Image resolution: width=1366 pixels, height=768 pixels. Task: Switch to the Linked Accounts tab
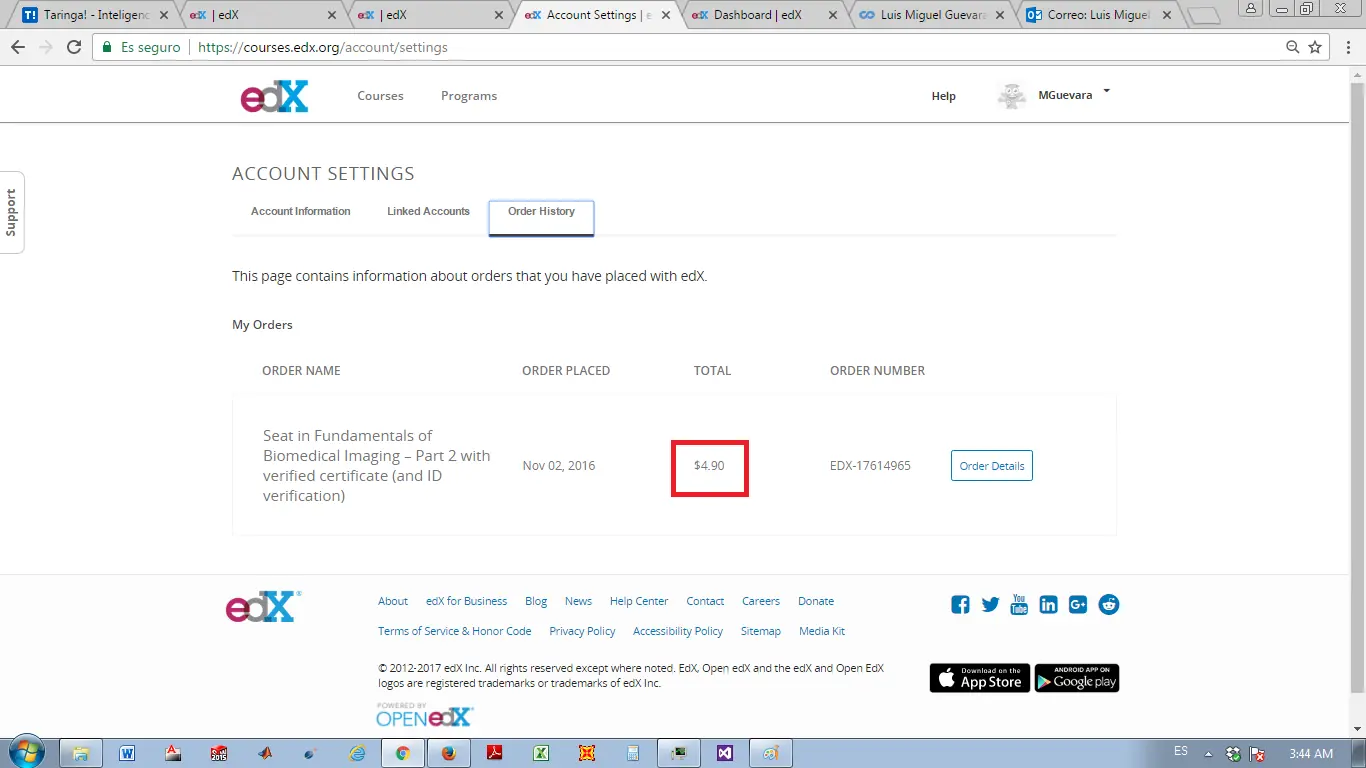(428, 212)
